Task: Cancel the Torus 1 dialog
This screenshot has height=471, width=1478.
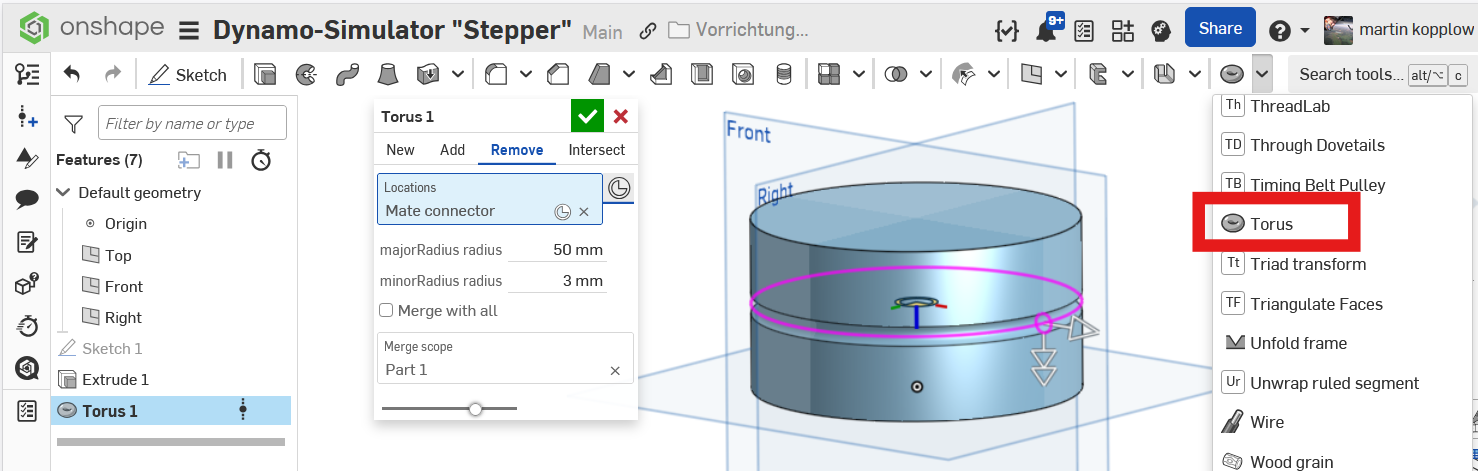Action: 620,116
